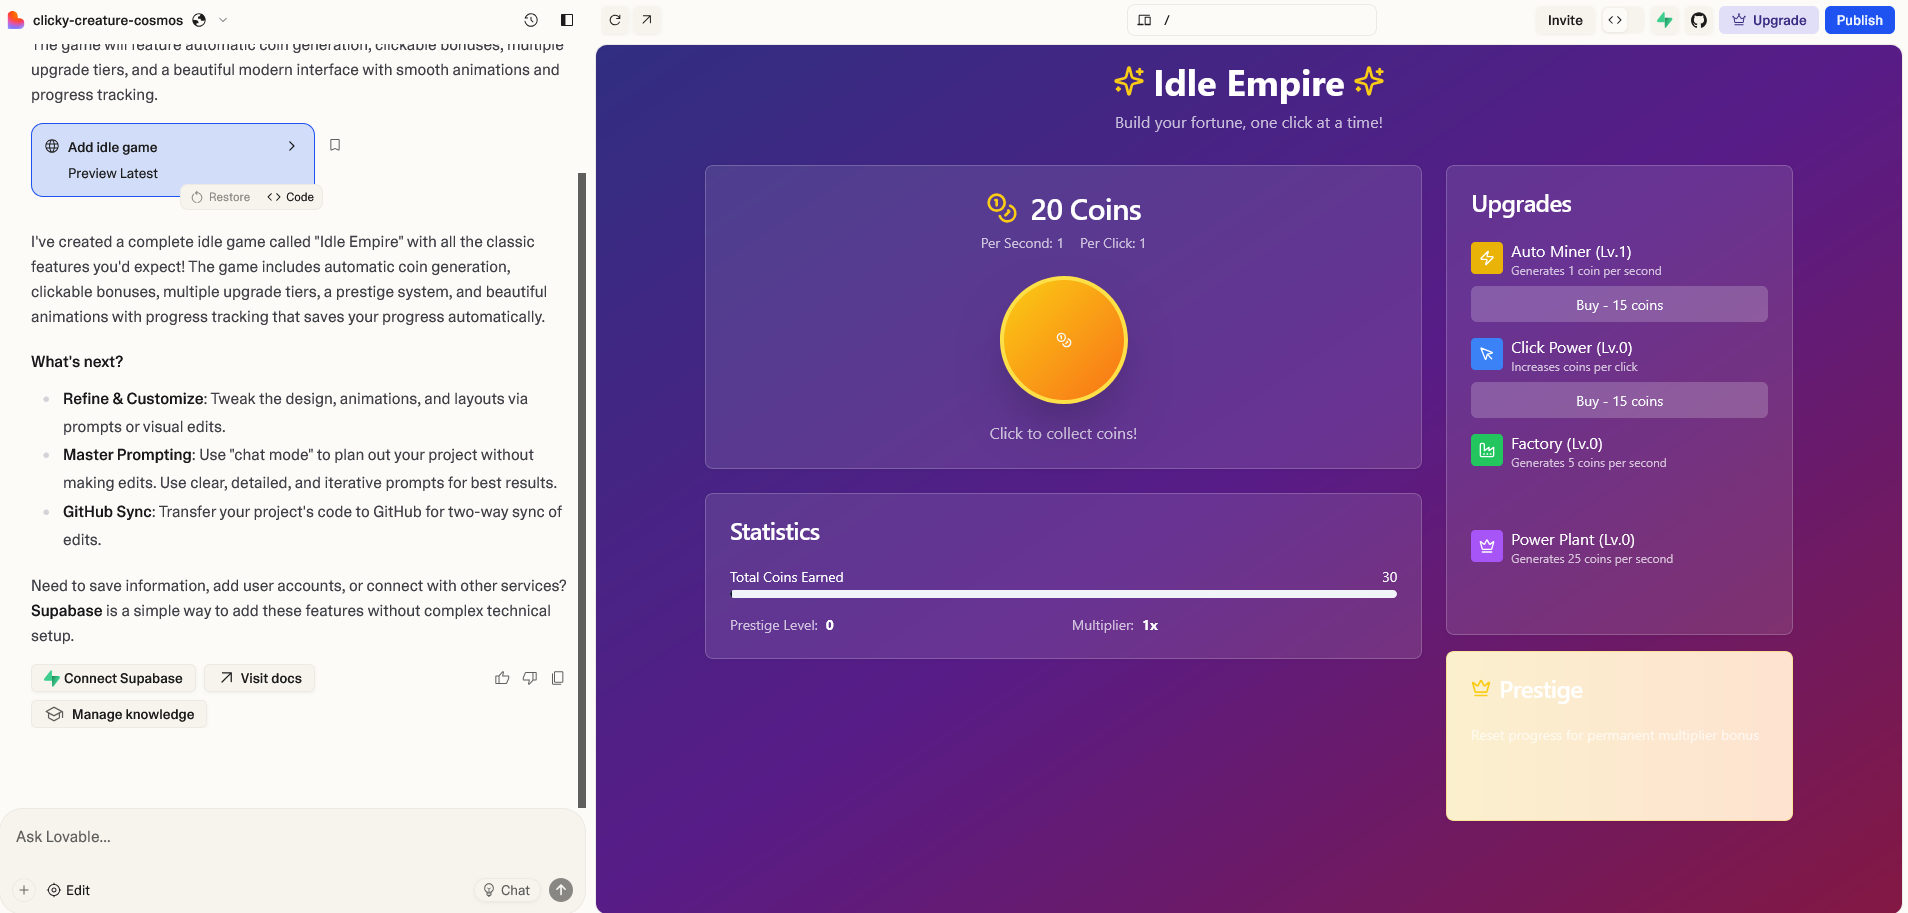Click Connect Supabase button
This screenshot has width=1908, height=913.
(x=113, y=678)
